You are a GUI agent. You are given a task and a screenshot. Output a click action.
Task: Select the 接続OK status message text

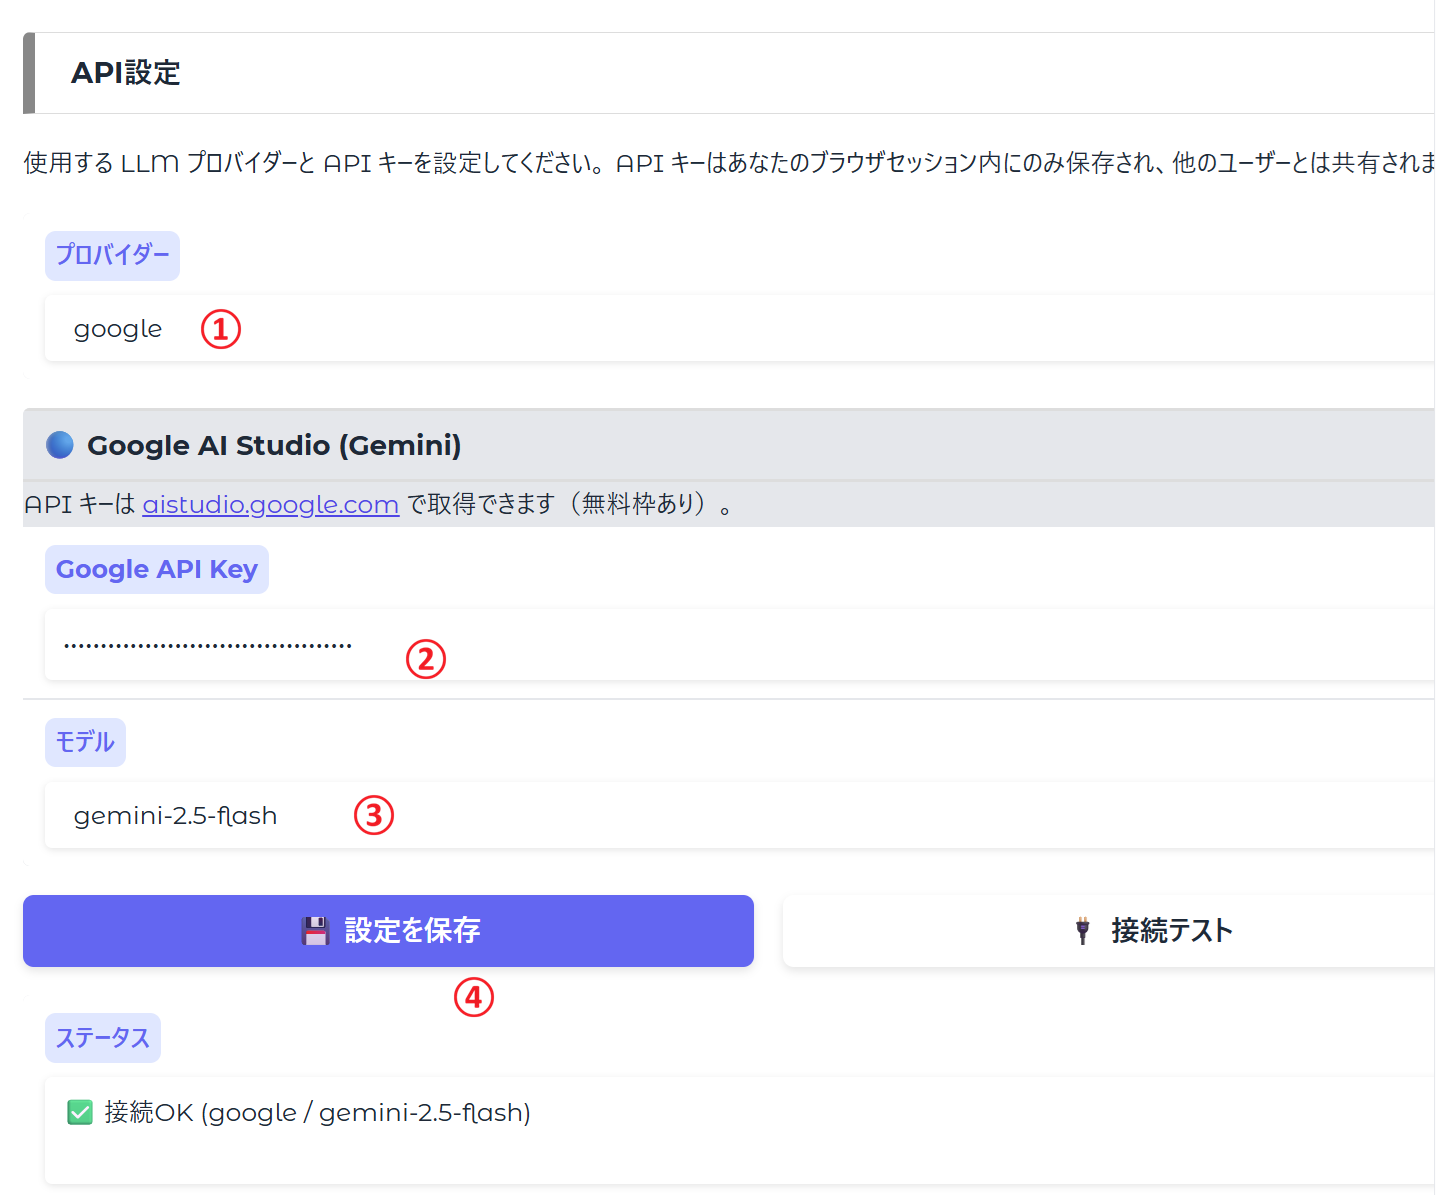[x=317, y=1112]
